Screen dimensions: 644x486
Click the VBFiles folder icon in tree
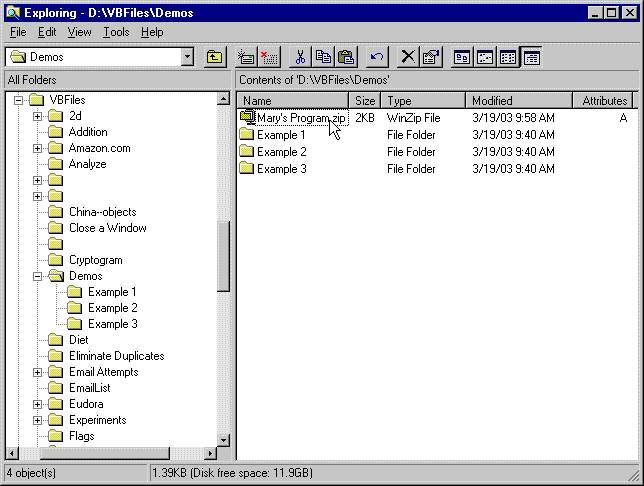click(36, 100)
